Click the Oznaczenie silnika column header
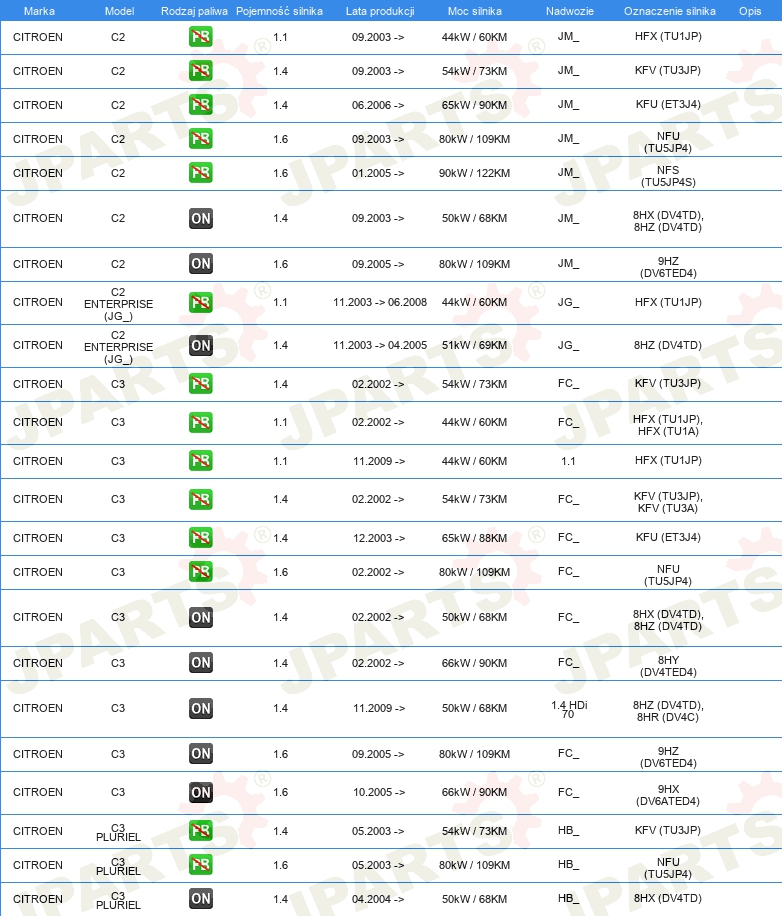This screenshot has width=782, height=916. pyautogui.click(x=669, y=11)
